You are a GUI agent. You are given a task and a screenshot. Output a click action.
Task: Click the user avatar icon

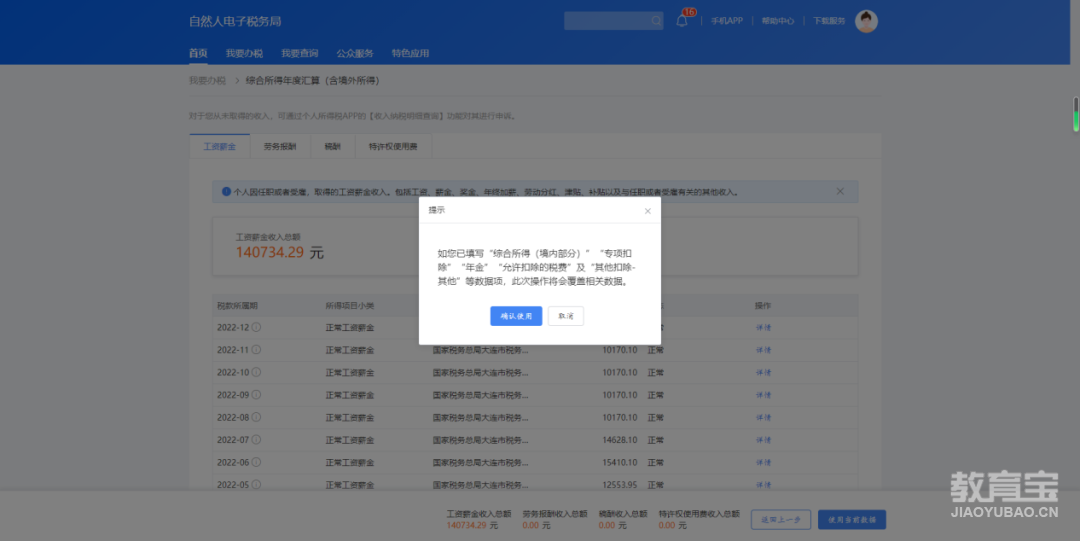tap(866, 21)
